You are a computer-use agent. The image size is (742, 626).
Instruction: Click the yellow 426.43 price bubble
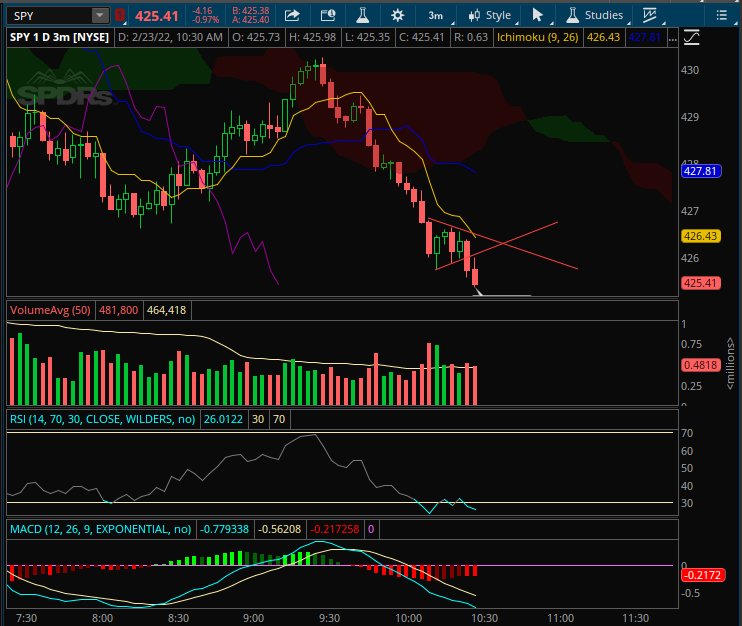pyautogui.click(x=701, y=236)
